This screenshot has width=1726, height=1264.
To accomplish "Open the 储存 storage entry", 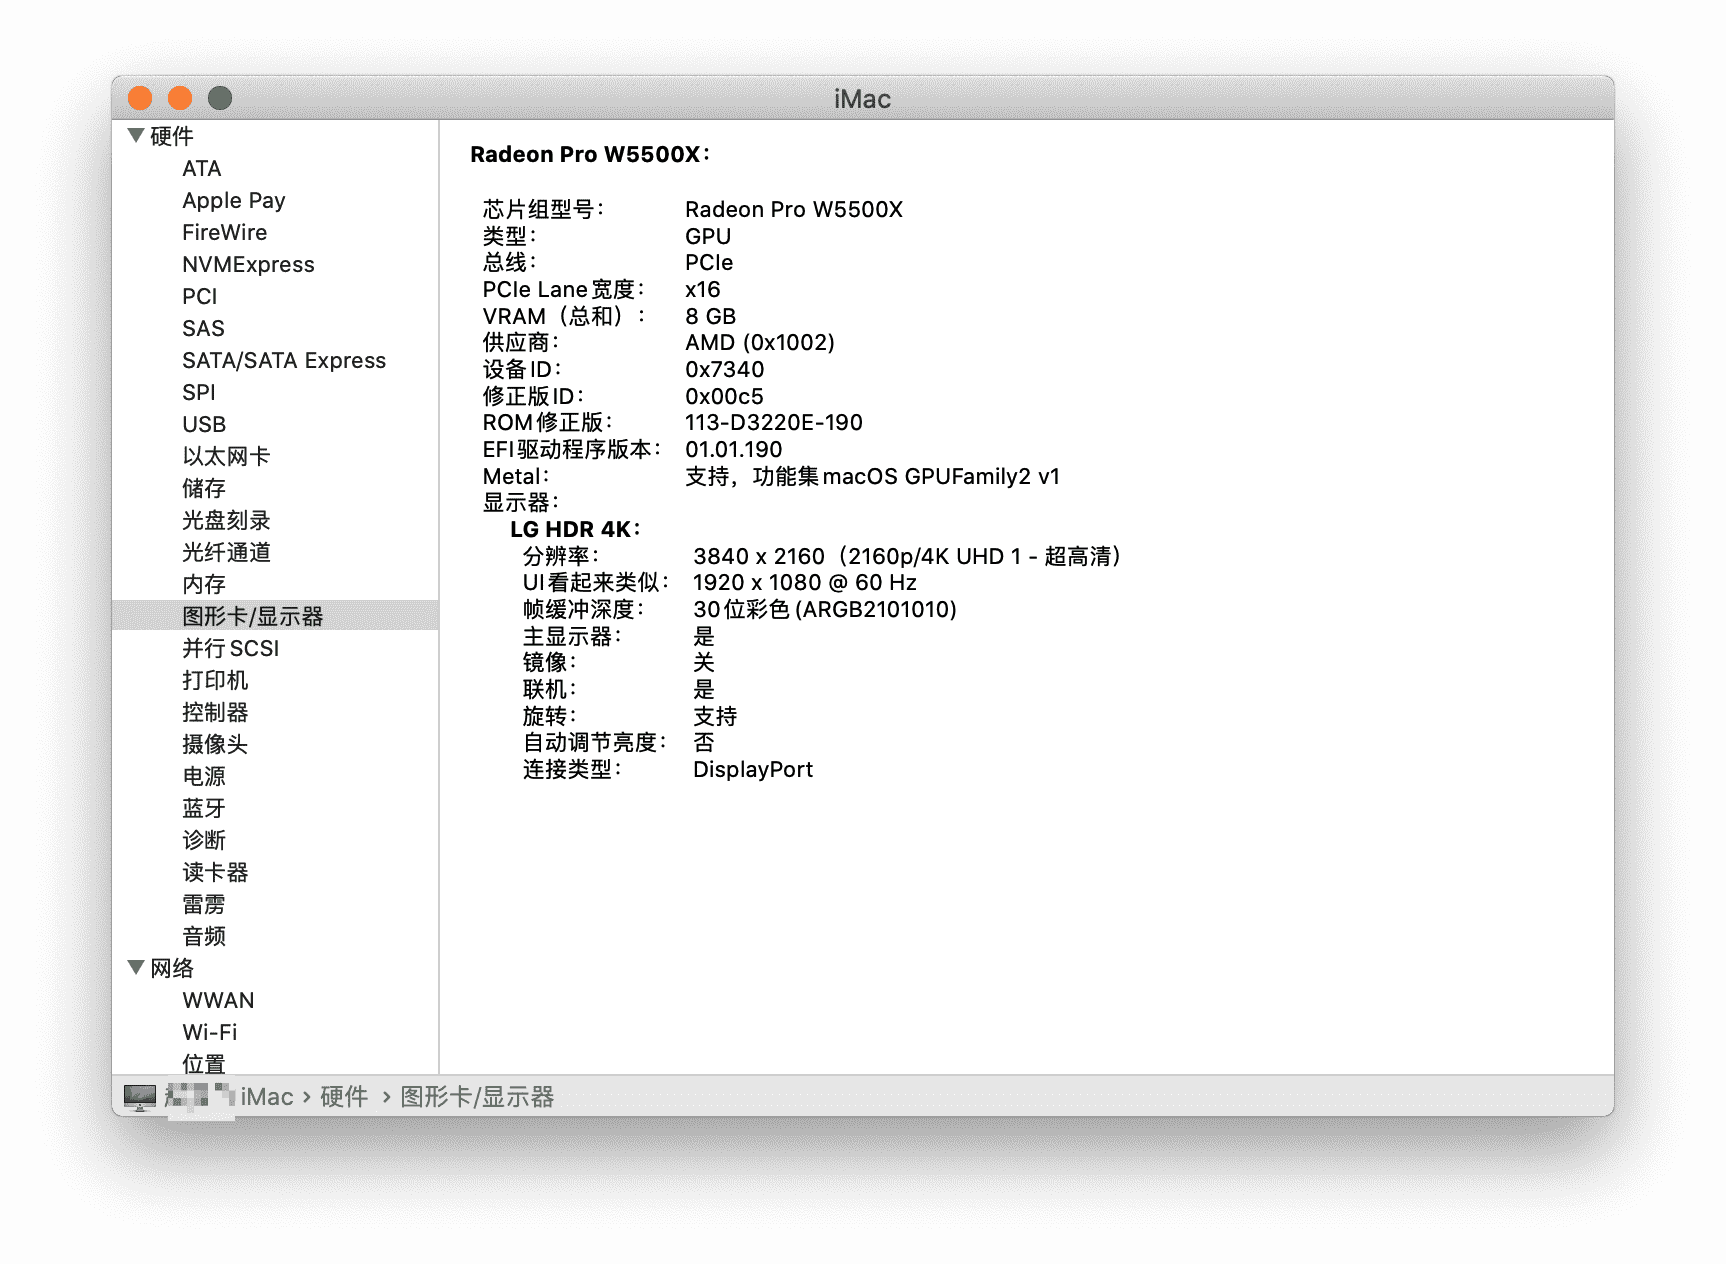I will [204, 489].
